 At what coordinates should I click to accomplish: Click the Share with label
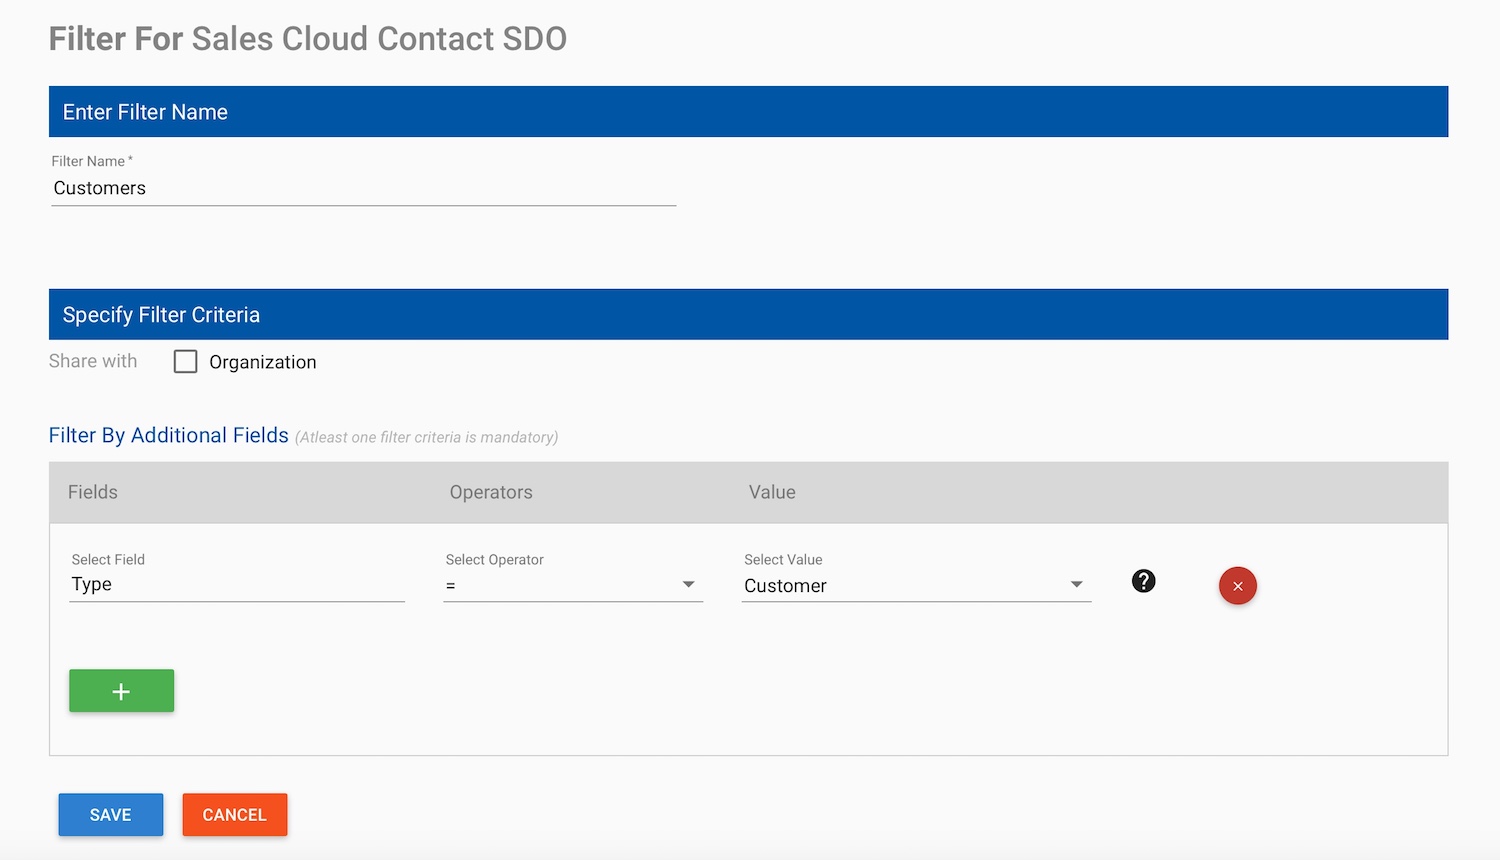93,361
